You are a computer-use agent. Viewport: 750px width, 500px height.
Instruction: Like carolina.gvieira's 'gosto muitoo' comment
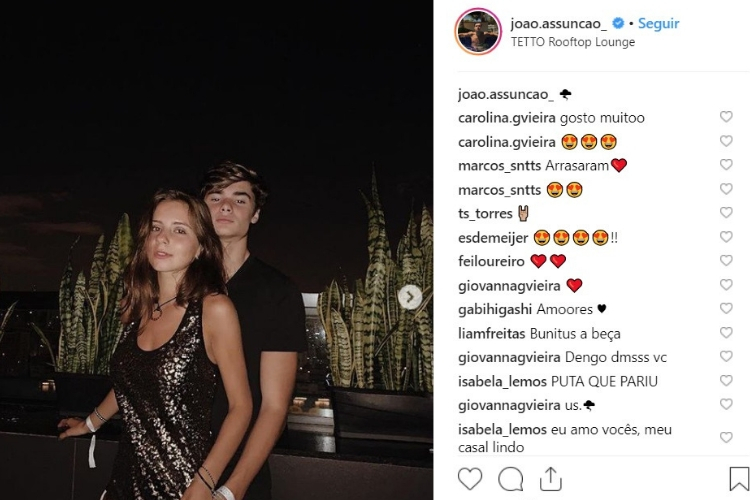(726, 117)
